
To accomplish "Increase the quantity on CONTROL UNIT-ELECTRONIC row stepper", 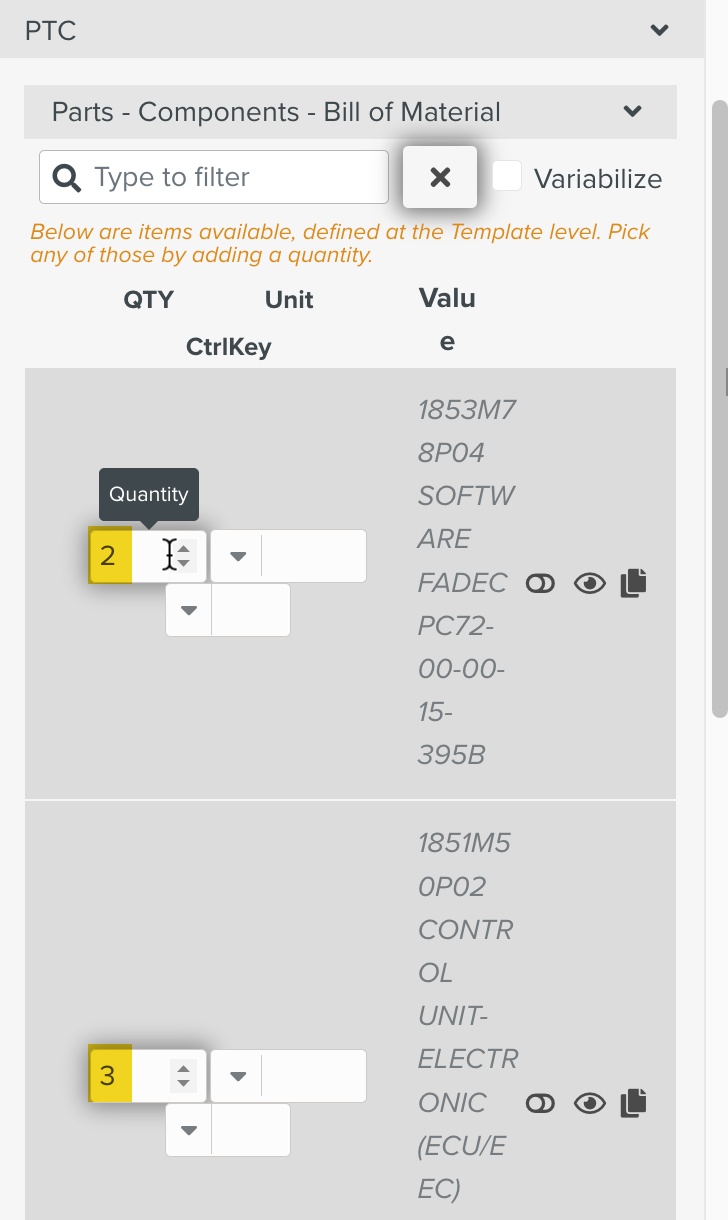I will pyautogui.click(x=183, y=1069).
